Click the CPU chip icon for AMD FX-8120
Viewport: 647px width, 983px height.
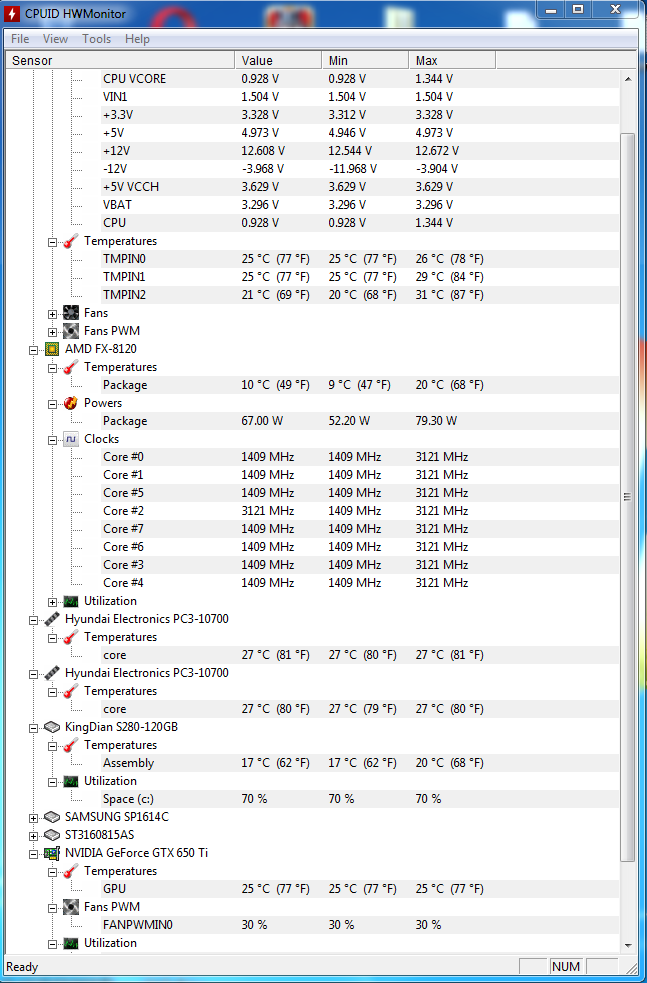52,349
